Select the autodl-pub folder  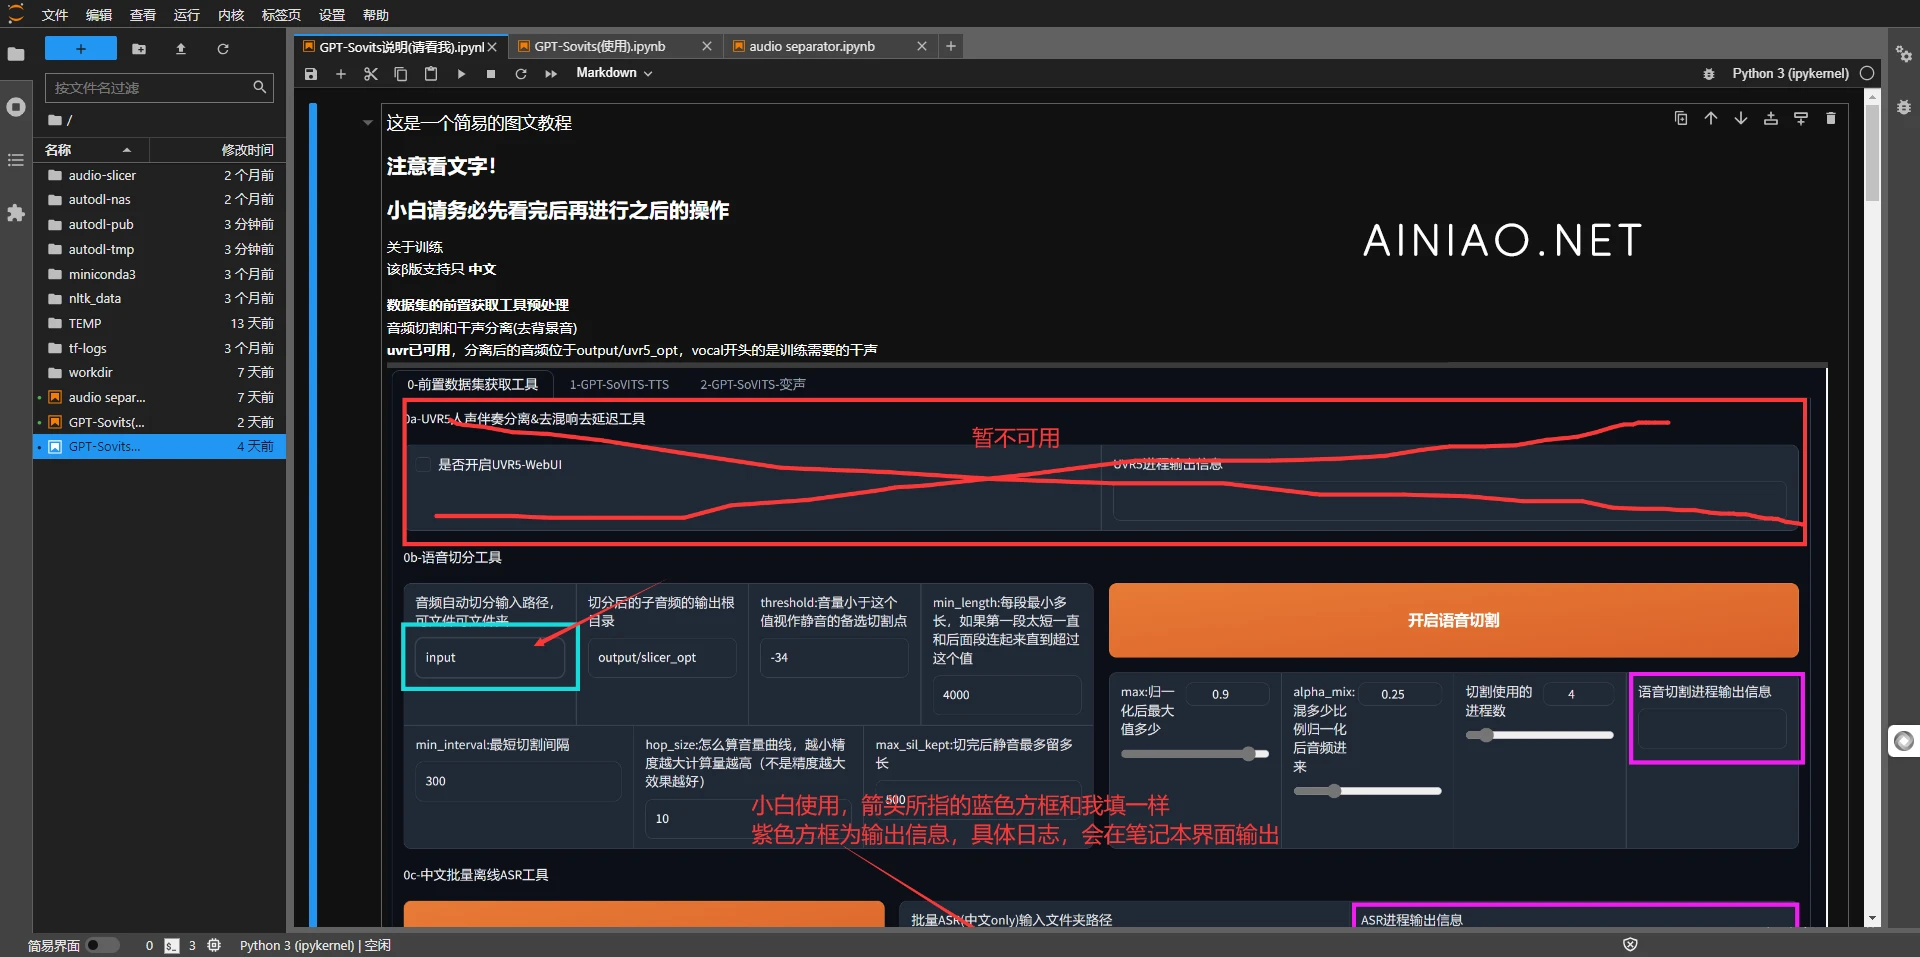[x=160, y=224]
